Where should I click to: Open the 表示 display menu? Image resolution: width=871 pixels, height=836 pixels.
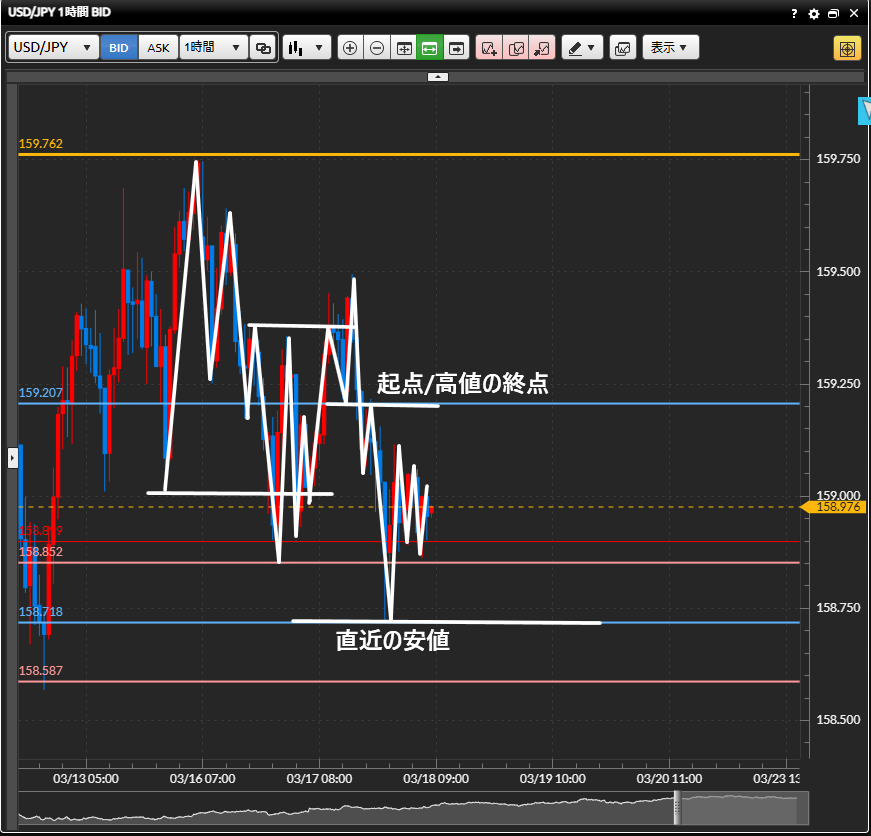click(x=670, y=47)
